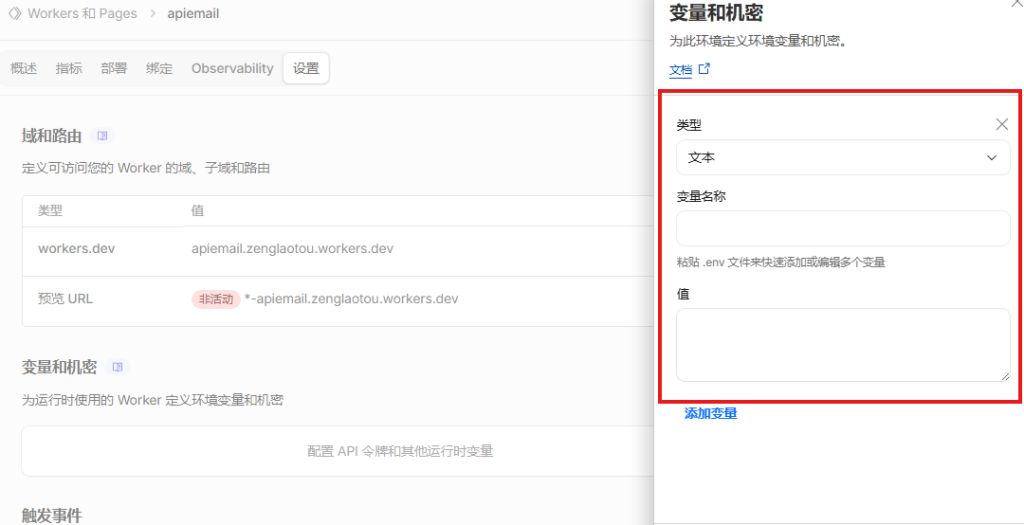
Task: Select the 设置 tab
Action: [306, 69]
